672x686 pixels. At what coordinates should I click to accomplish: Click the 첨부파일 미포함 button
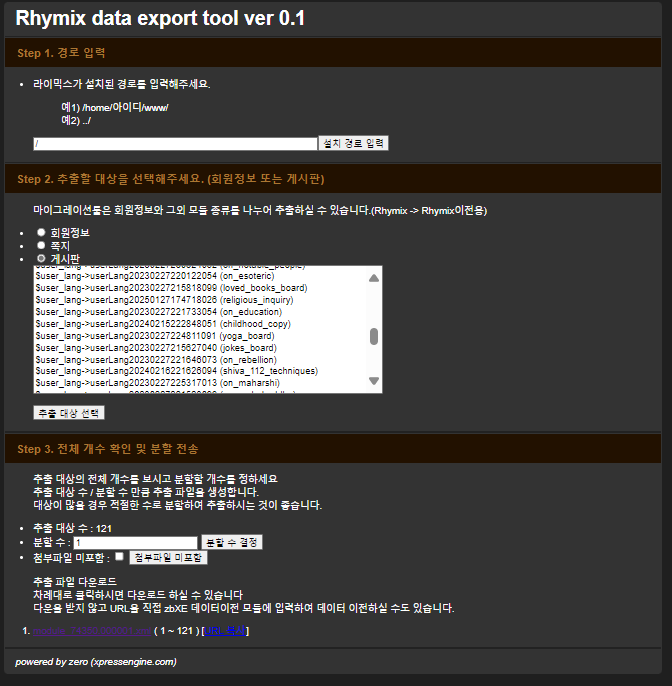click(168, 557)
